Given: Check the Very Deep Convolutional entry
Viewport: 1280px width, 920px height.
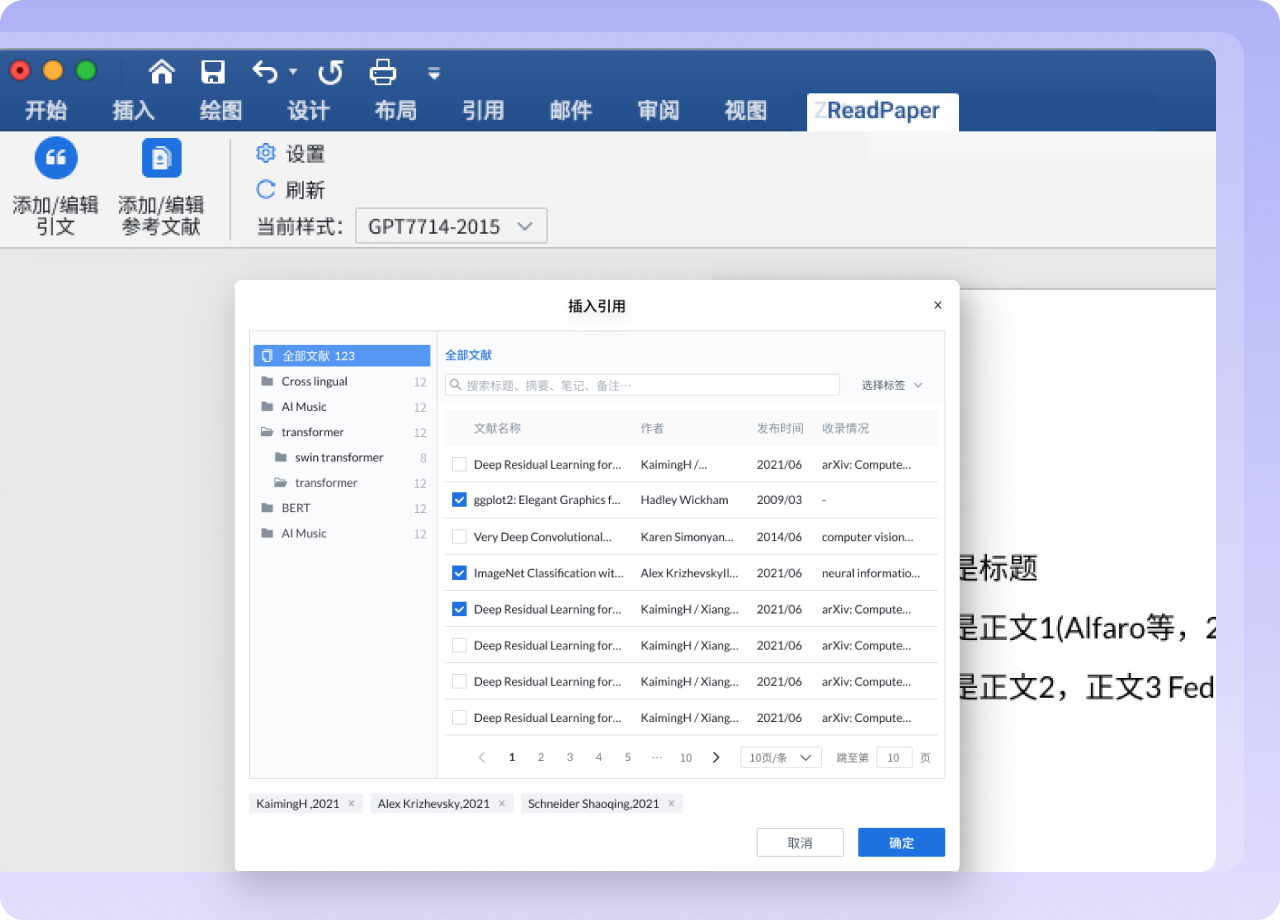Looking at the screenshot, I should pos(459,536).
